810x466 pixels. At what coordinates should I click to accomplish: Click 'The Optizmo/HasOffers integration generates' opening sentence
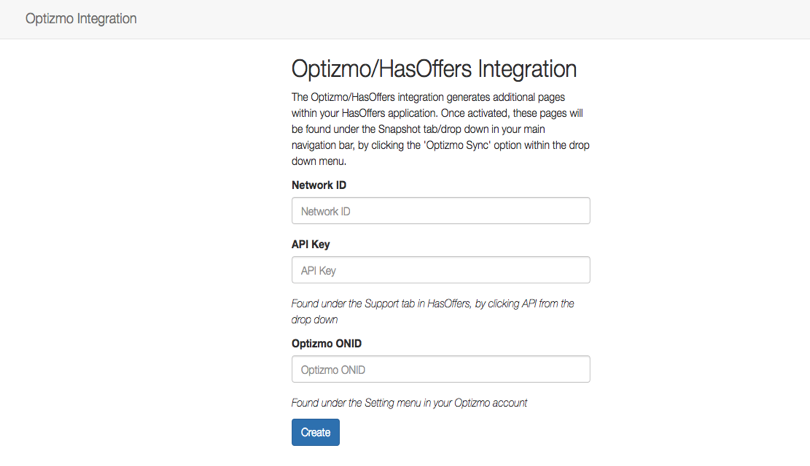coord(391,97)
